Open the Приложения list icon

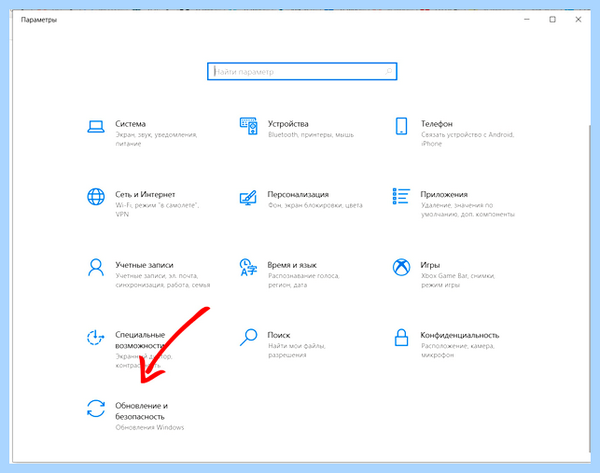click(401, 196)
